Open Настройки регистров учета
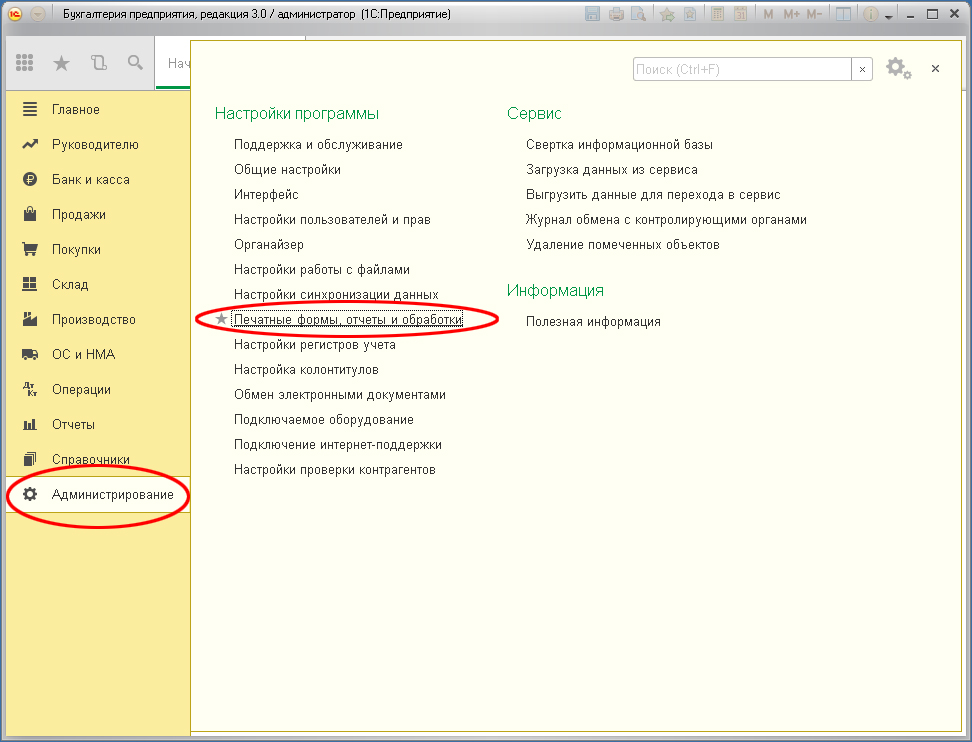 coord(314,345)
